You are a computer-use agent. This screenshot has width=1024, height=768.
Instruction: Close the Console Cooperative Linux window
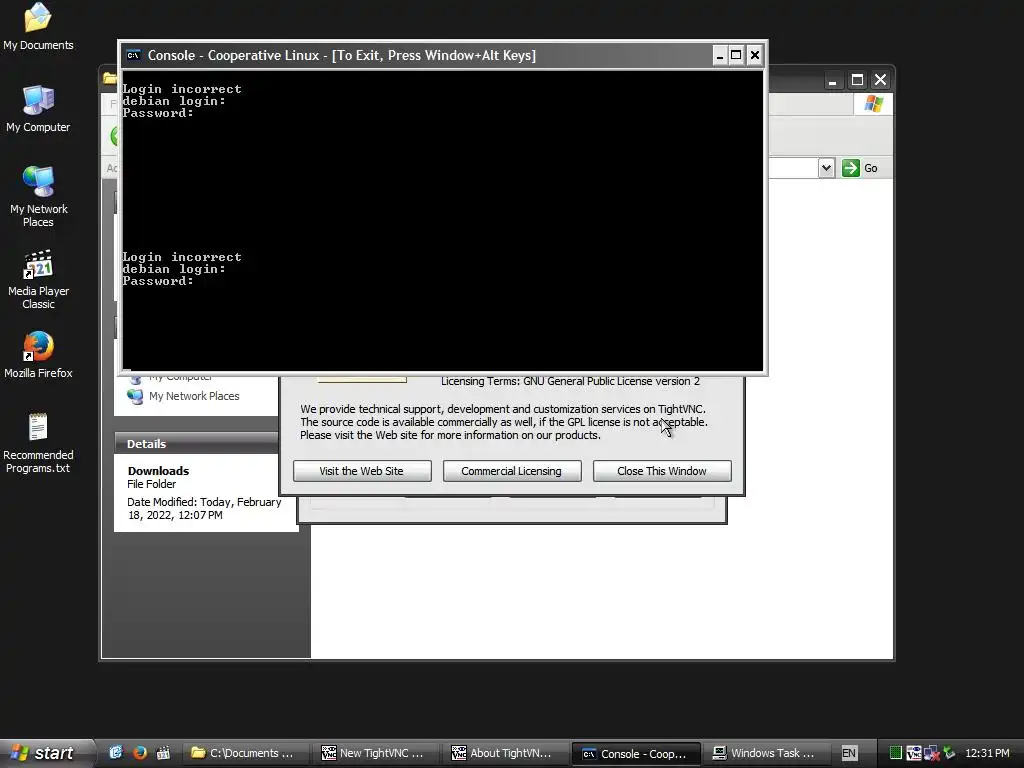754,56
